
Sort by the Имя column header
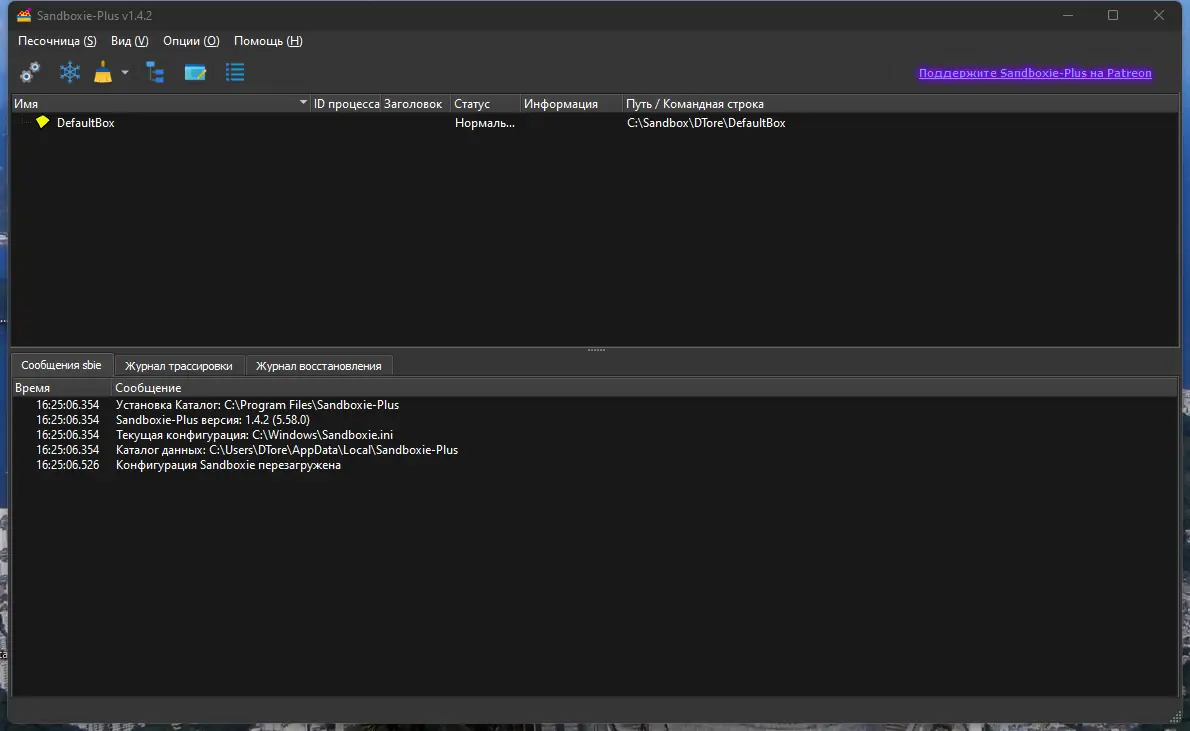coord(160,103)
